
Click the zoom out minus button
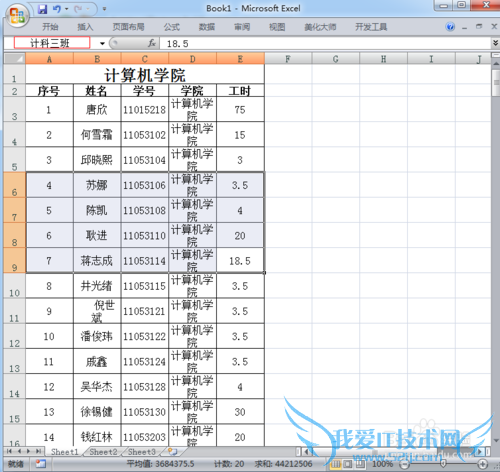[x=404, y=464]
